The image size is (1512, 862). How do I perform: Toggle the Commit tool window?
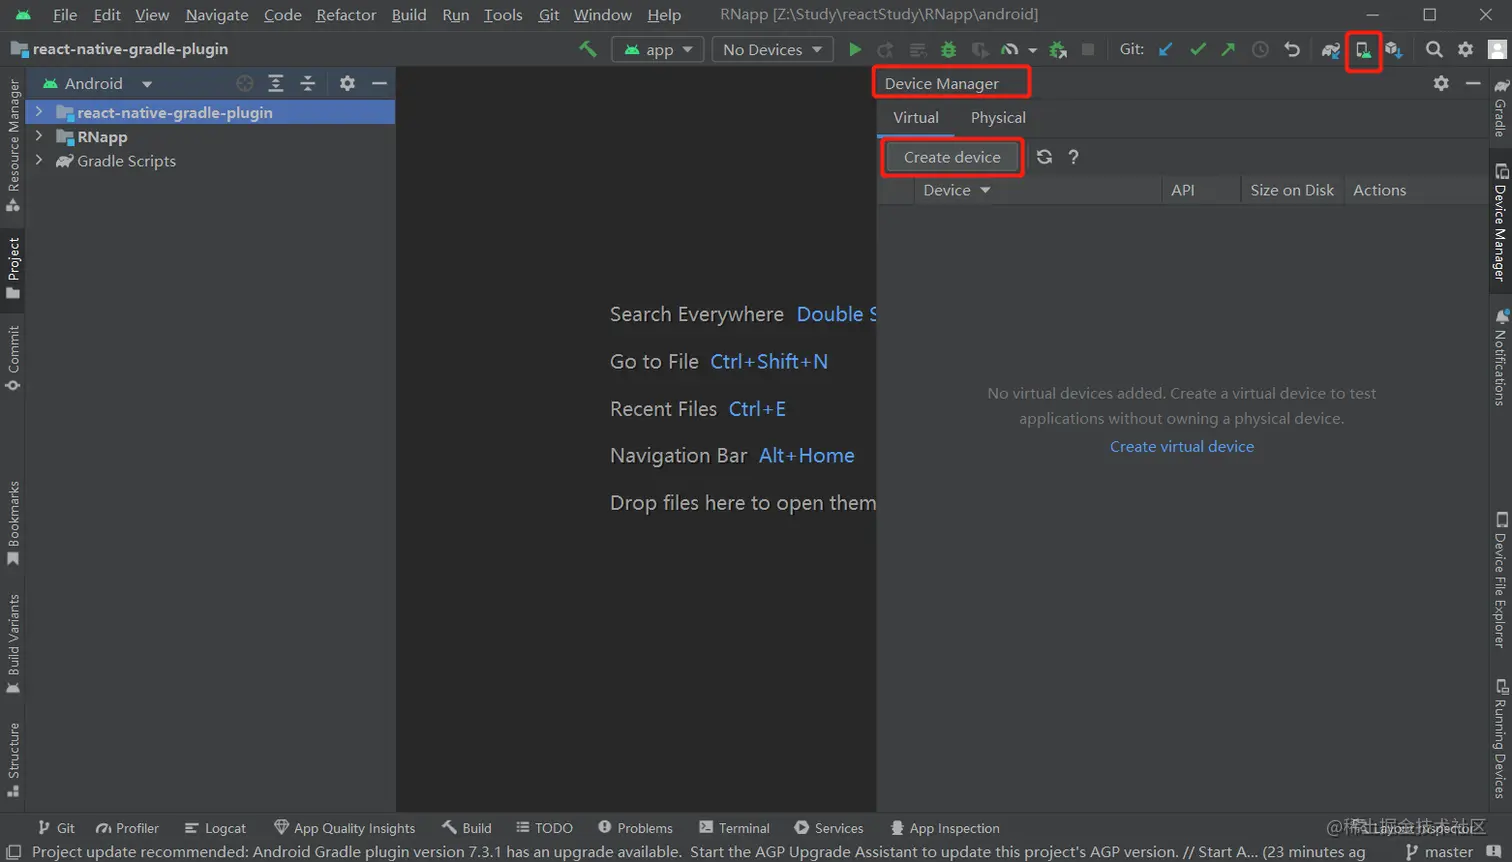click(13, 358)
